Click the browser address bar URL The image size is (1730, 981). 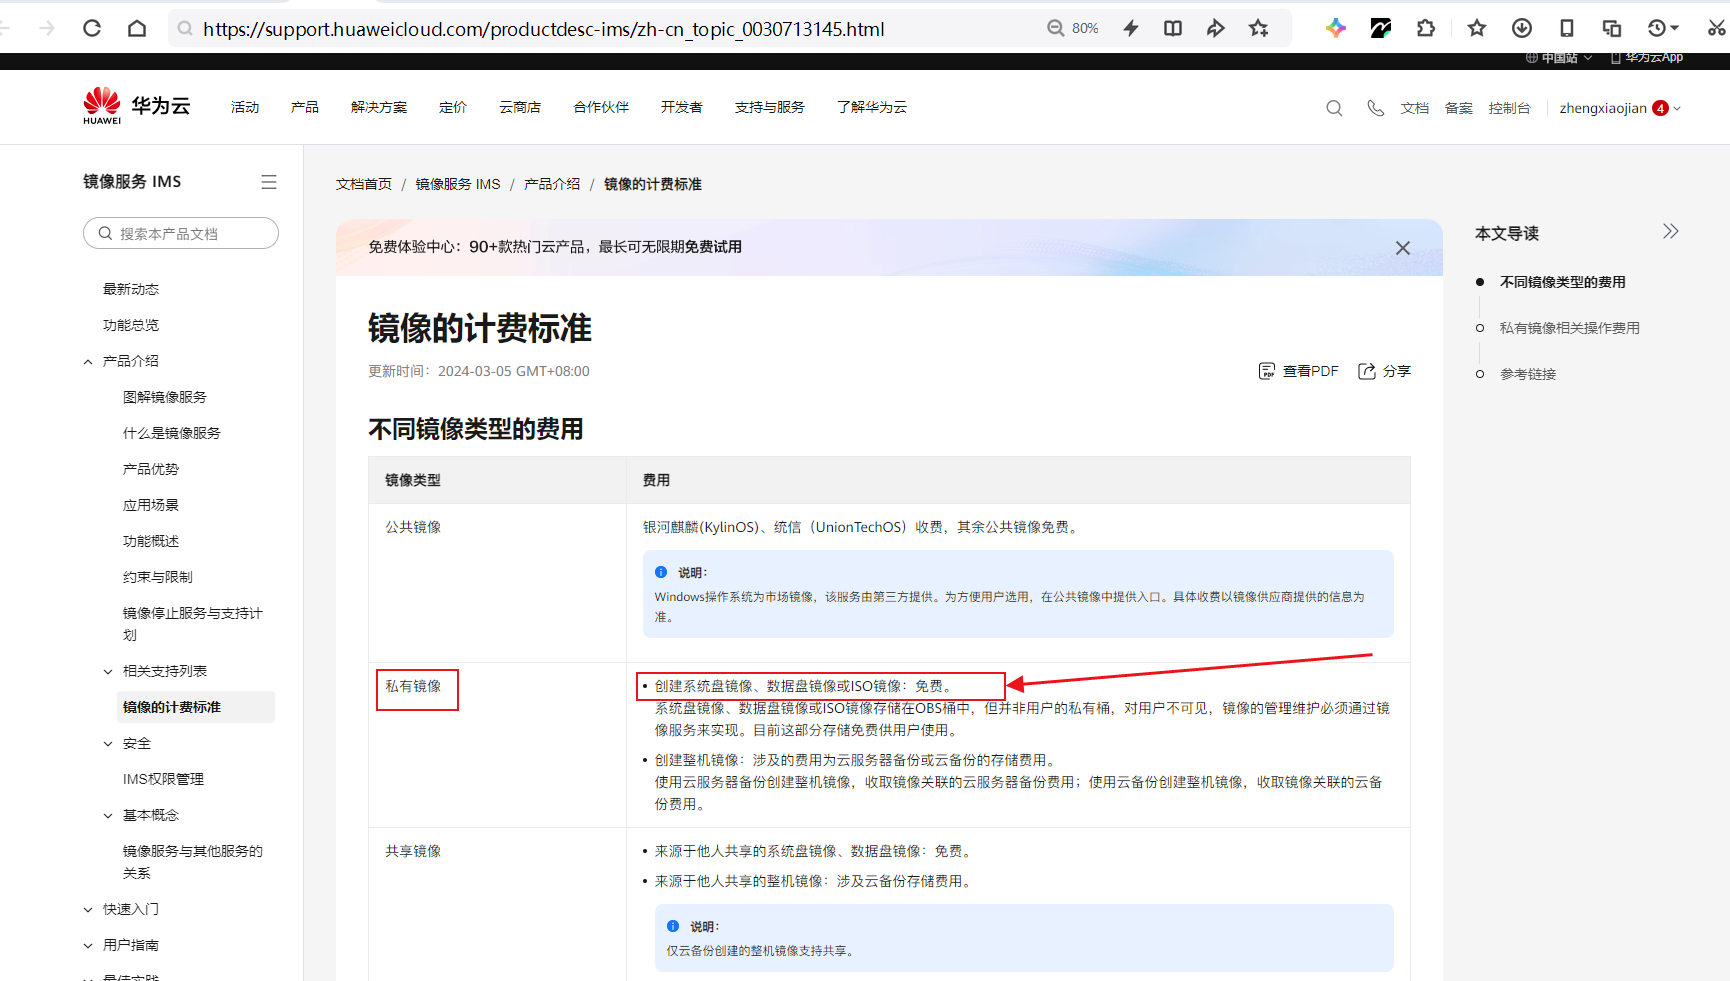544,29
